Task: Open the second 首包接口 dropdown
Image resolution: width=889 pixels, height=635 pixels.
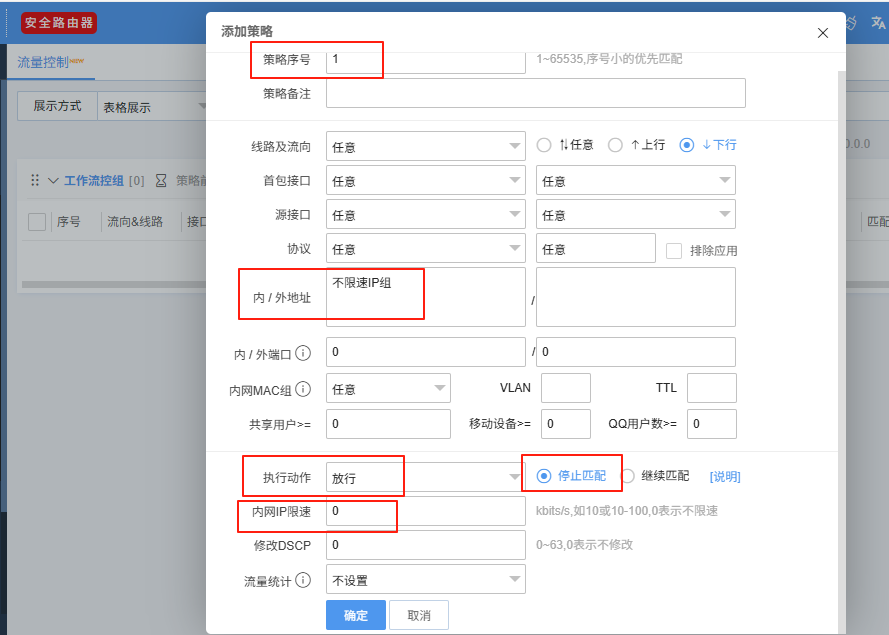Action: click(636, 180)
